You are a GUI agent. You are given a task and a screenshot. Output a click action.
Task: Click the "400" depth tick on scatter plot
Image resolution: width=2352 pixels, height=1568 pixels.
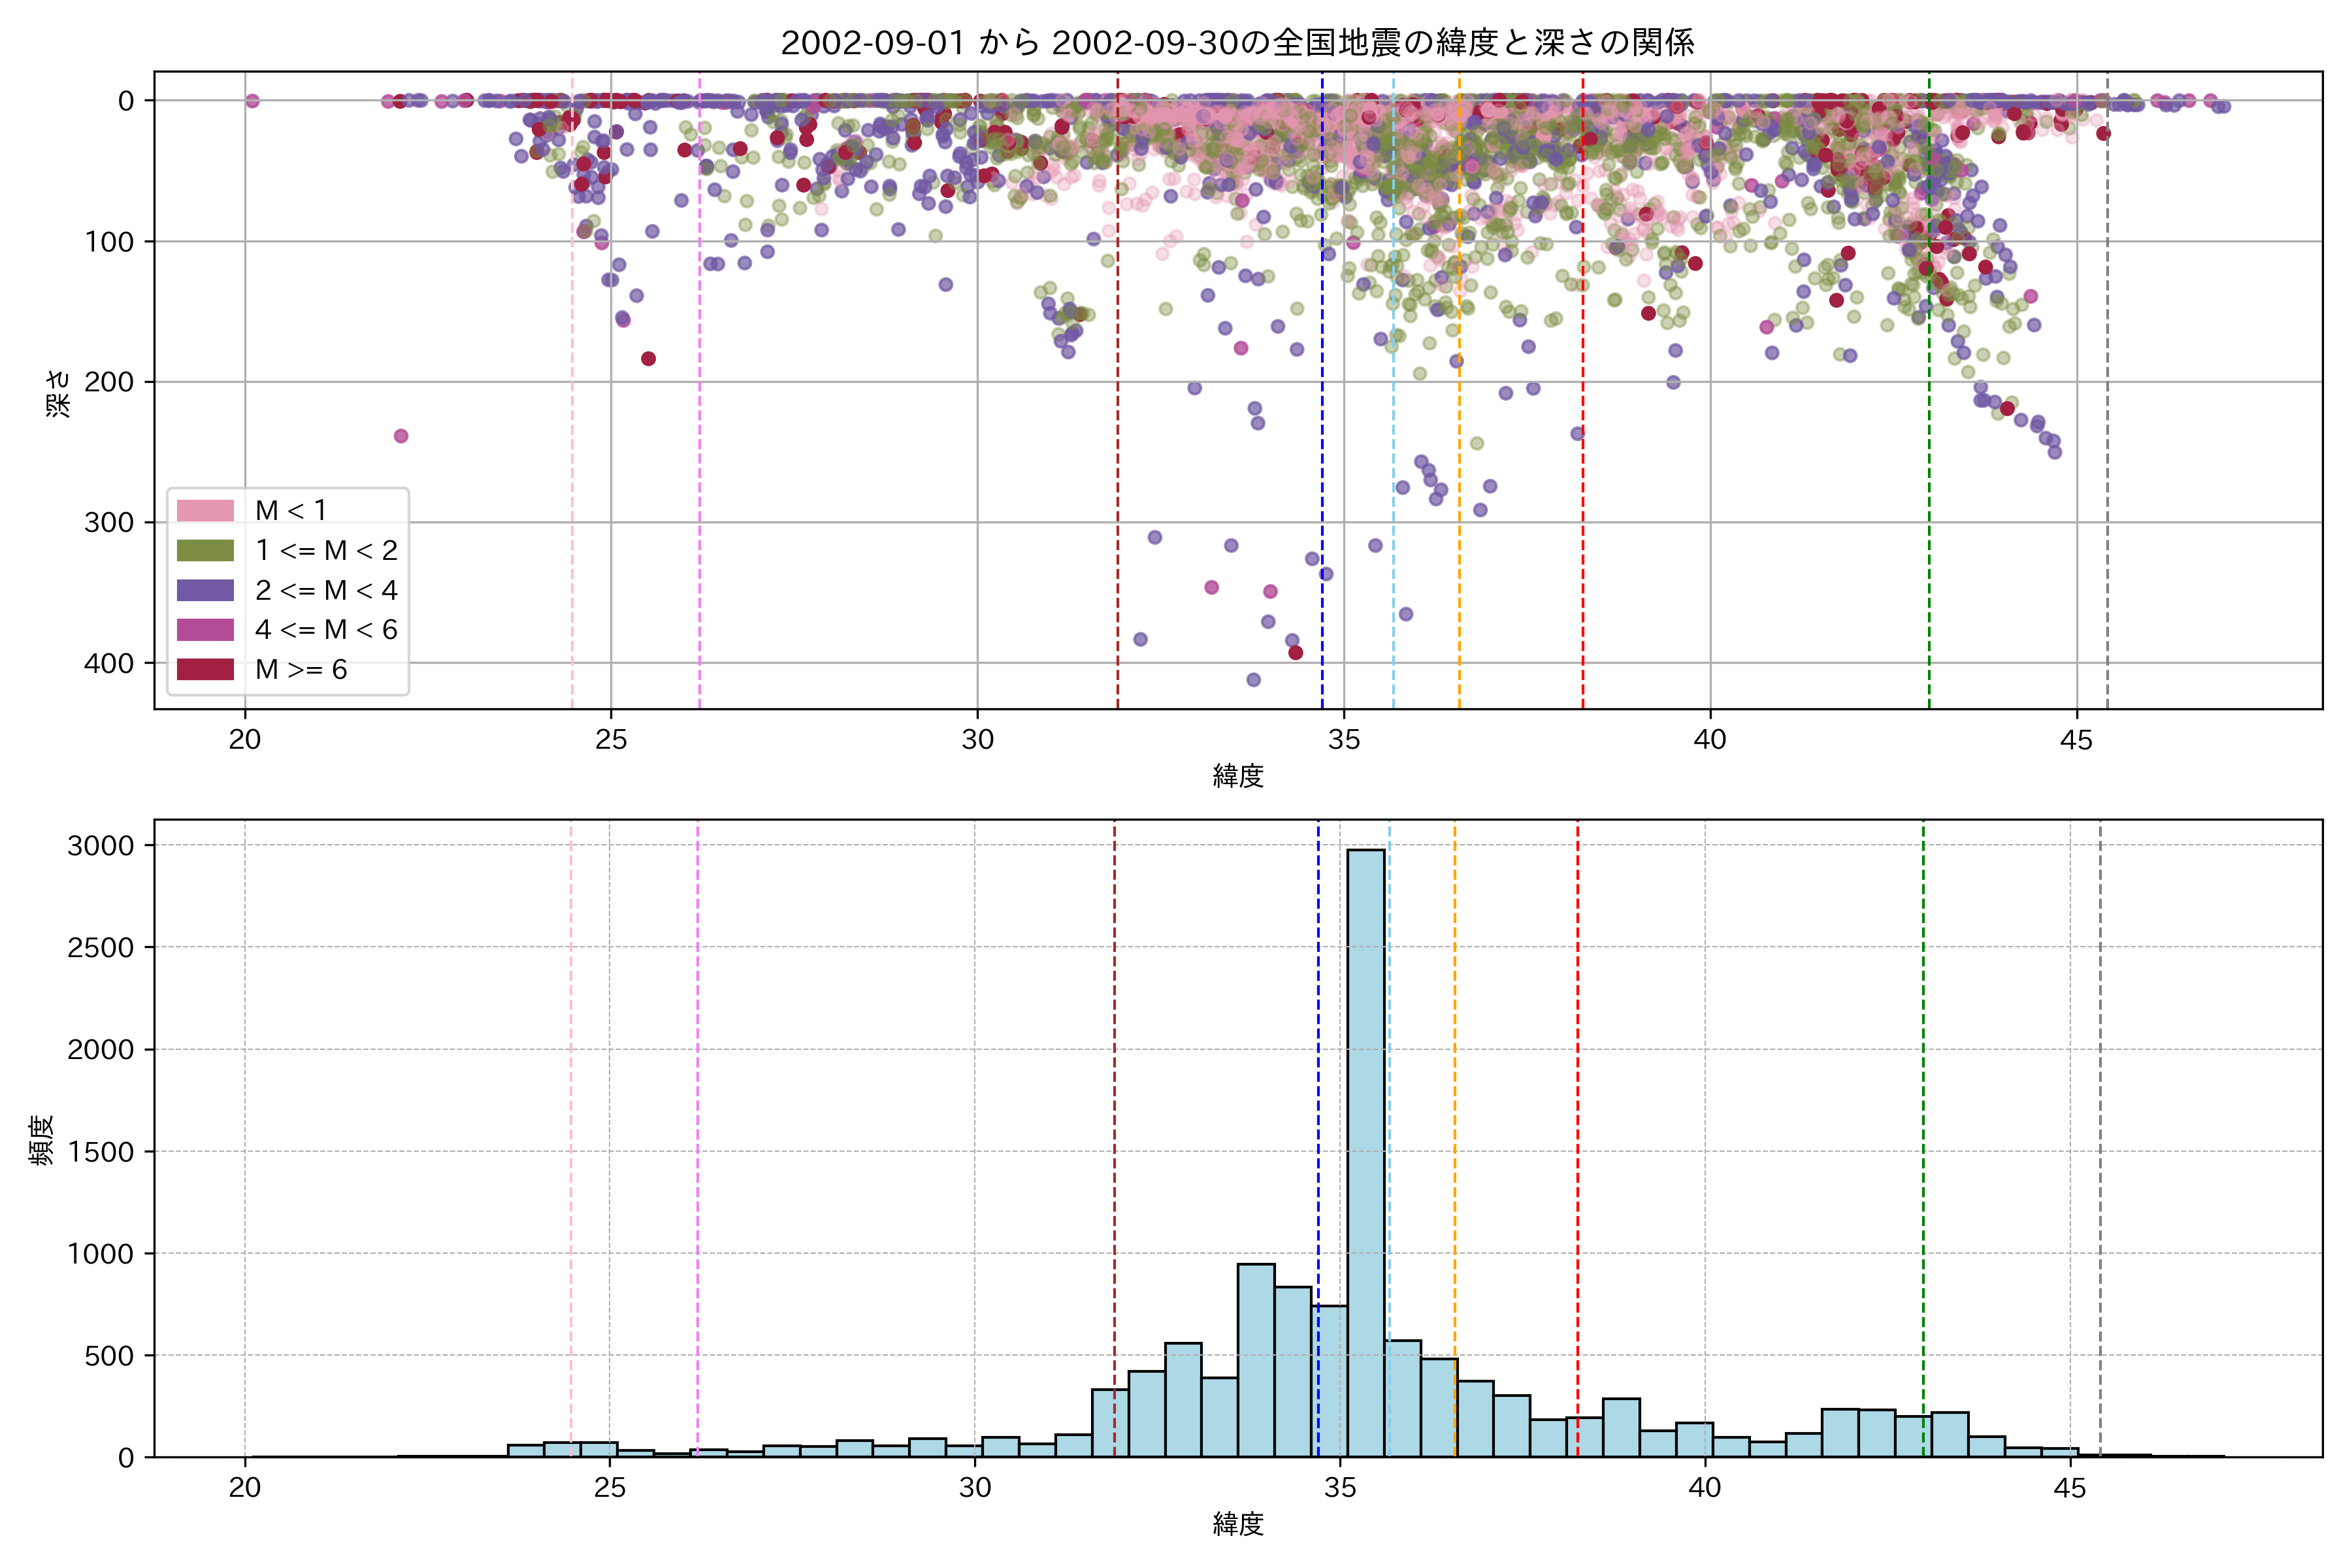109,664
